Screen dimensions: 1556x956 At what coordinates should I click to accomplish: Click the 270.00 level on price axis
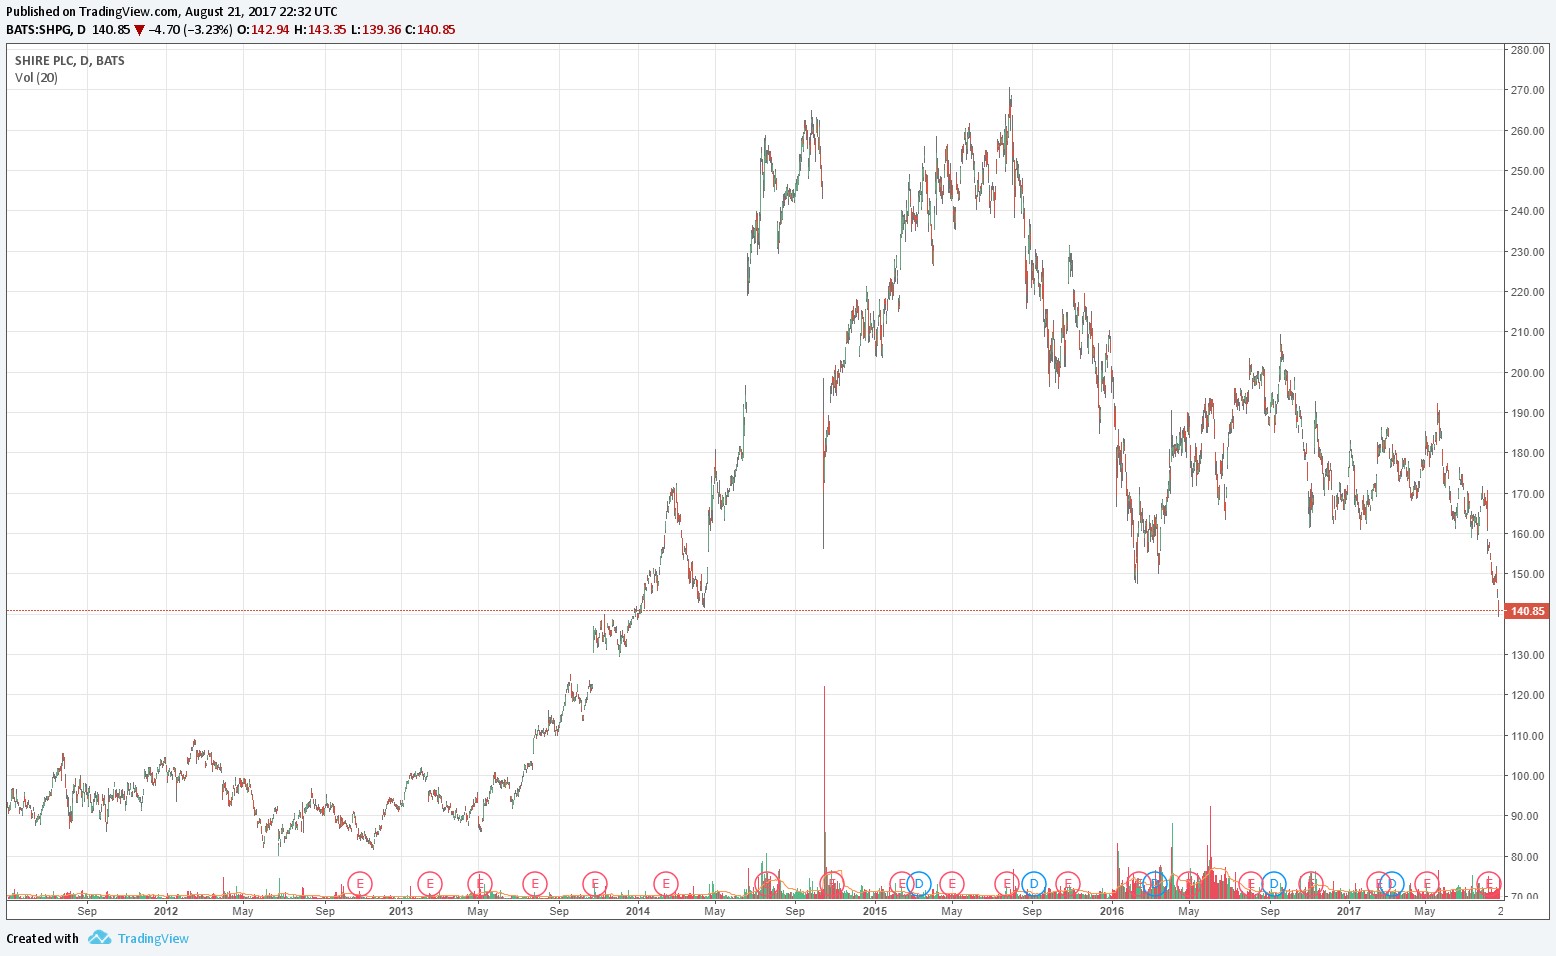click(x=1527, y=90)
